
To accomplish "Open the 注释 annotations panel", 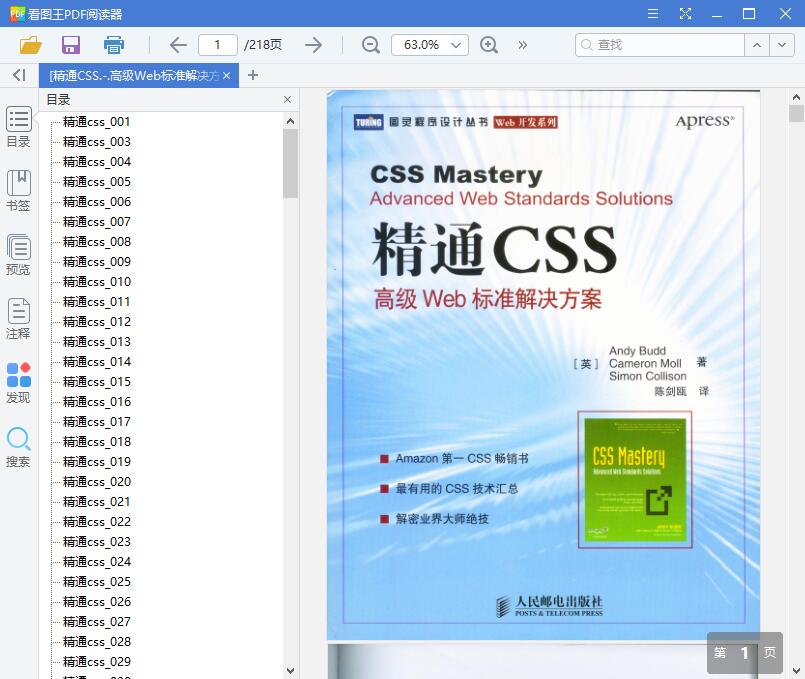I will 18,319.
